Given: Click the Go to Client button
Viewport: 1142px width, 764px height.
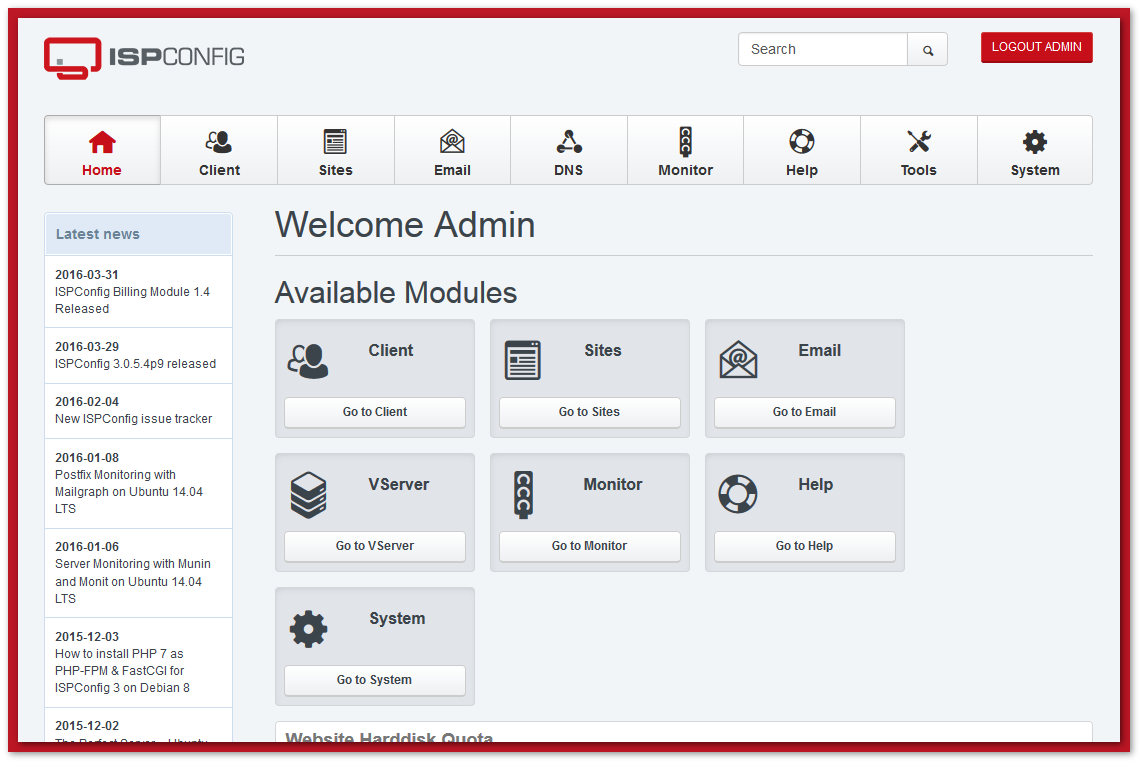Looking at the screenshot, I should (375, 412).
